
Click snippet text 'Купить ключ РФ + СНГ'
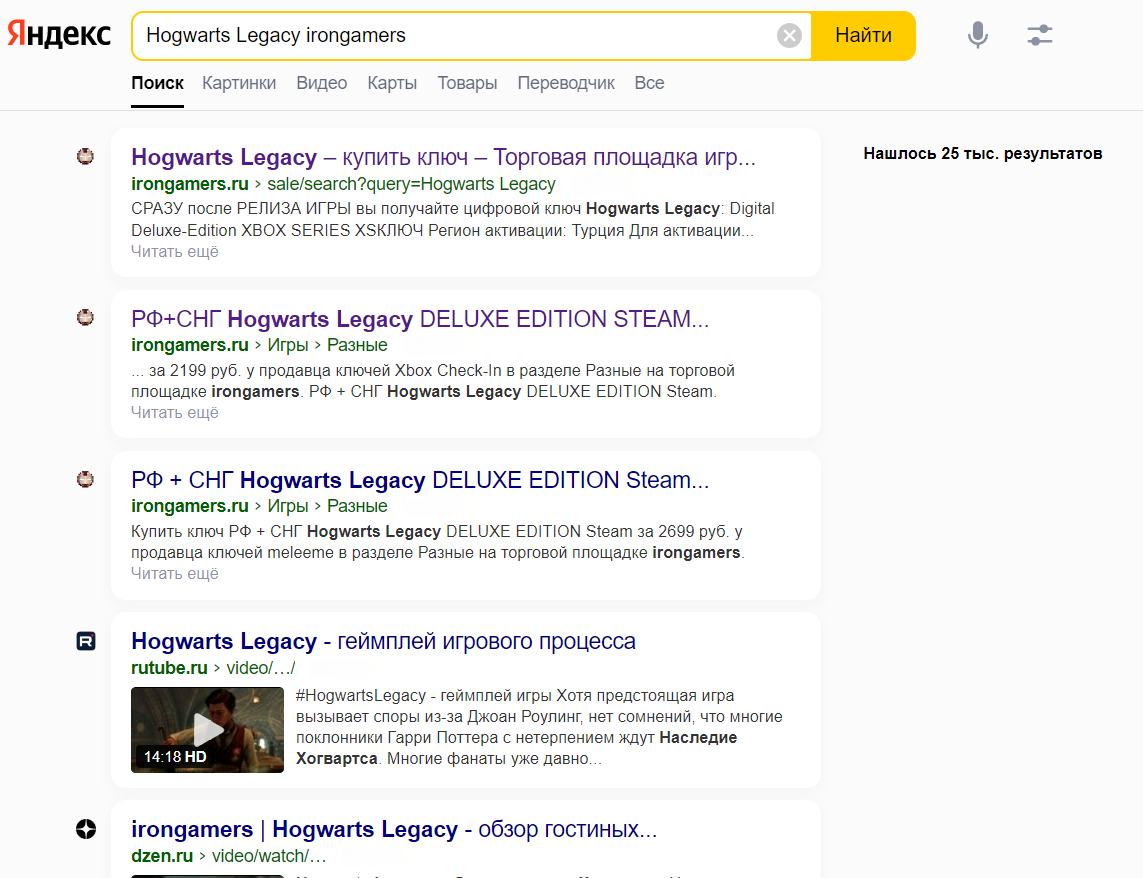click(x=217, y=532)
